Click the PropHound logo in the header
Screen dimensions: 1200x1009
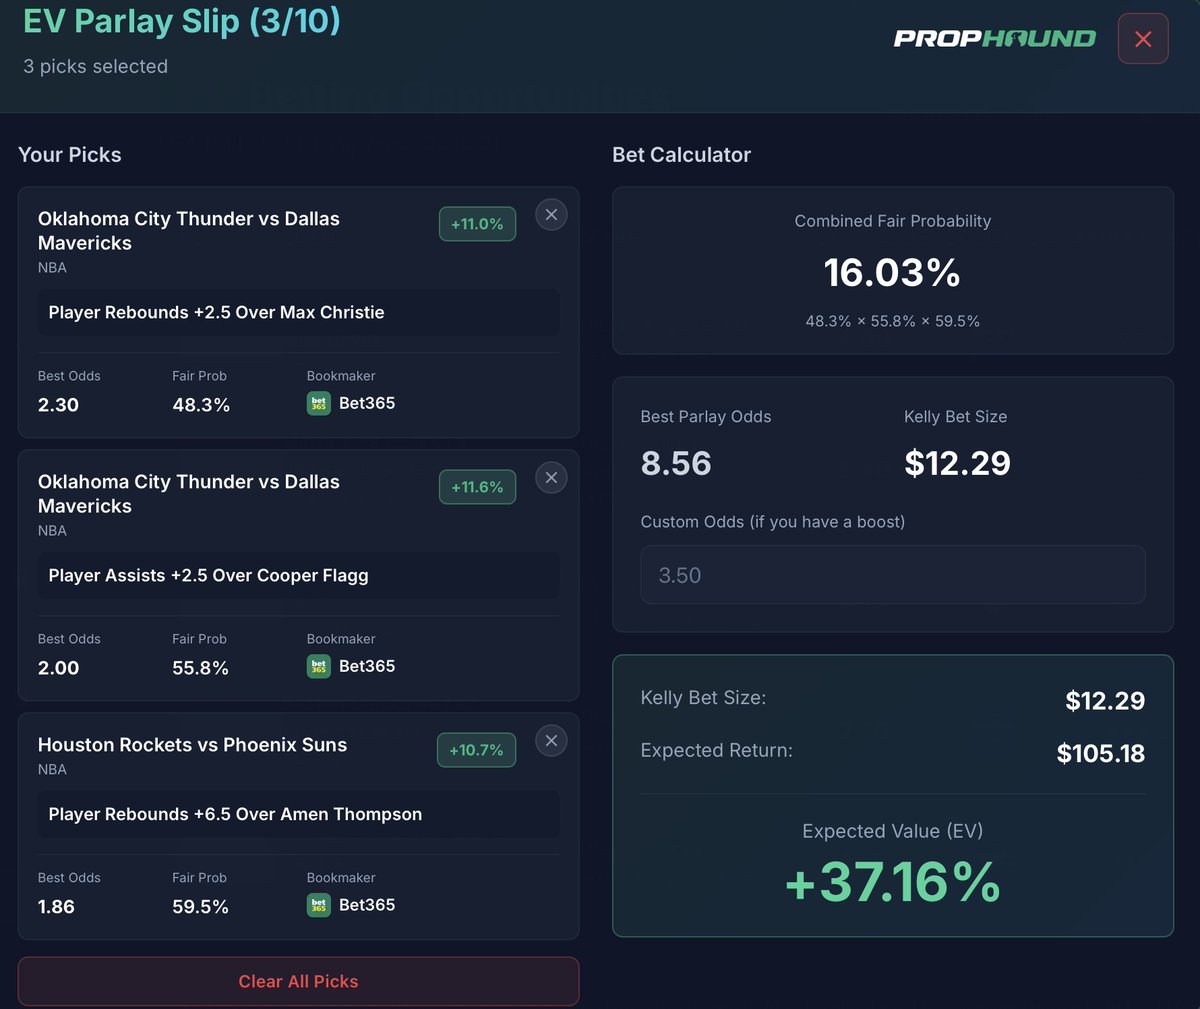pos(994,38)
